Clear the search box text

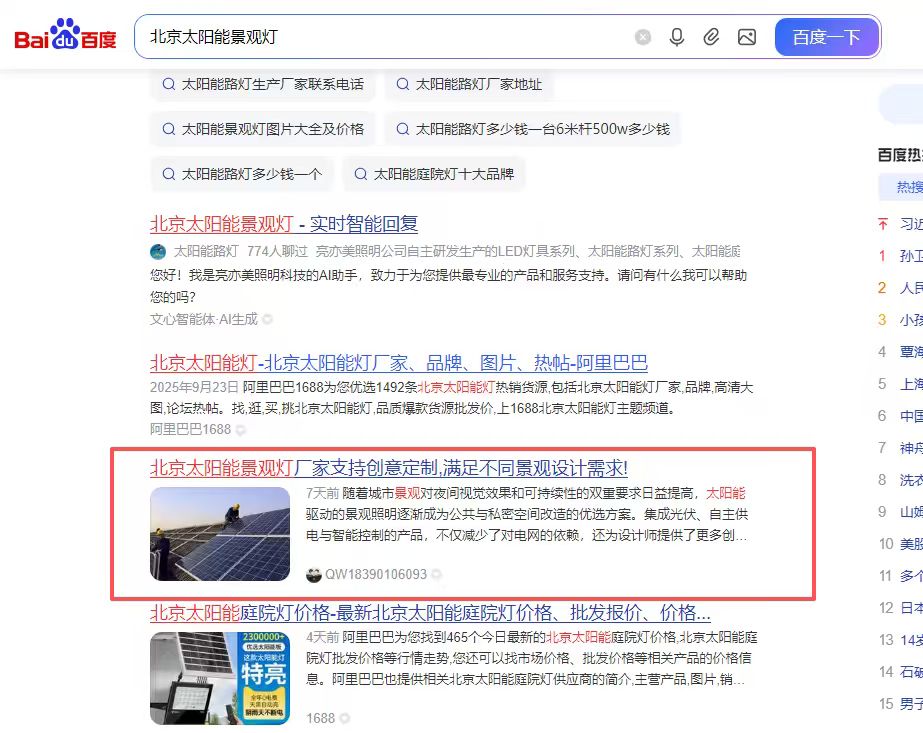click(643, 37)
